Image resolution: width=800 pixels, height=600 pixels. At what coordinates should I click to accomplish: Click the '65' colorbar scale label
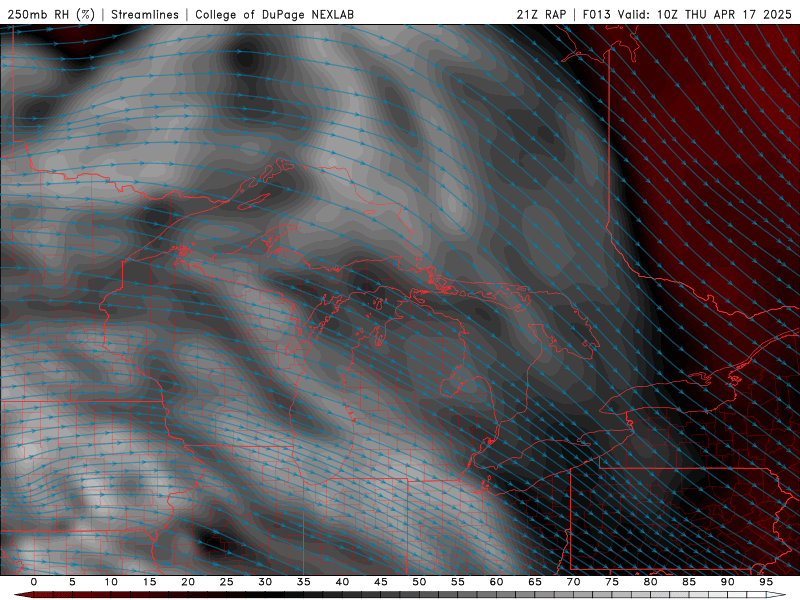click(x=535, y=582)
